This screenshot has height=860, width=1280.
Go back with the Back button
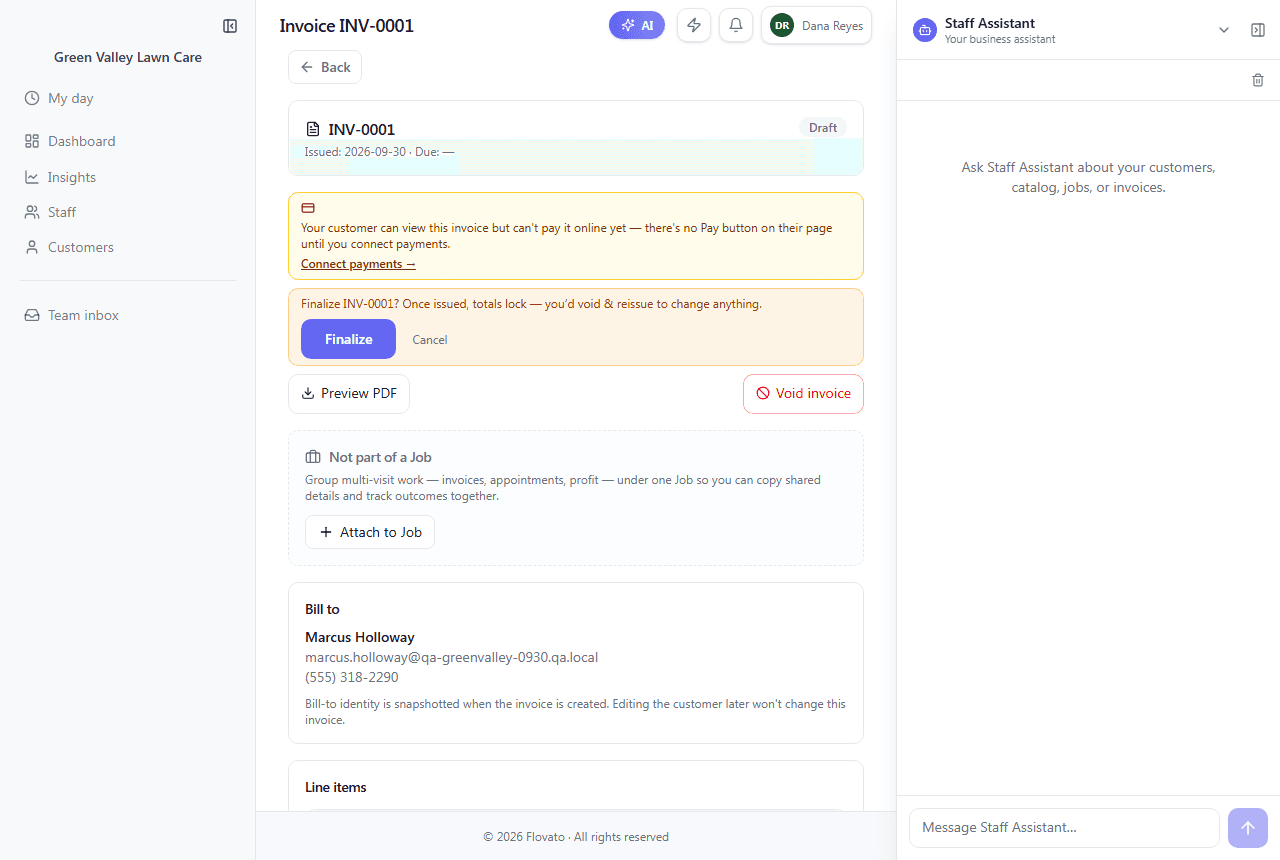pos(325,67)
